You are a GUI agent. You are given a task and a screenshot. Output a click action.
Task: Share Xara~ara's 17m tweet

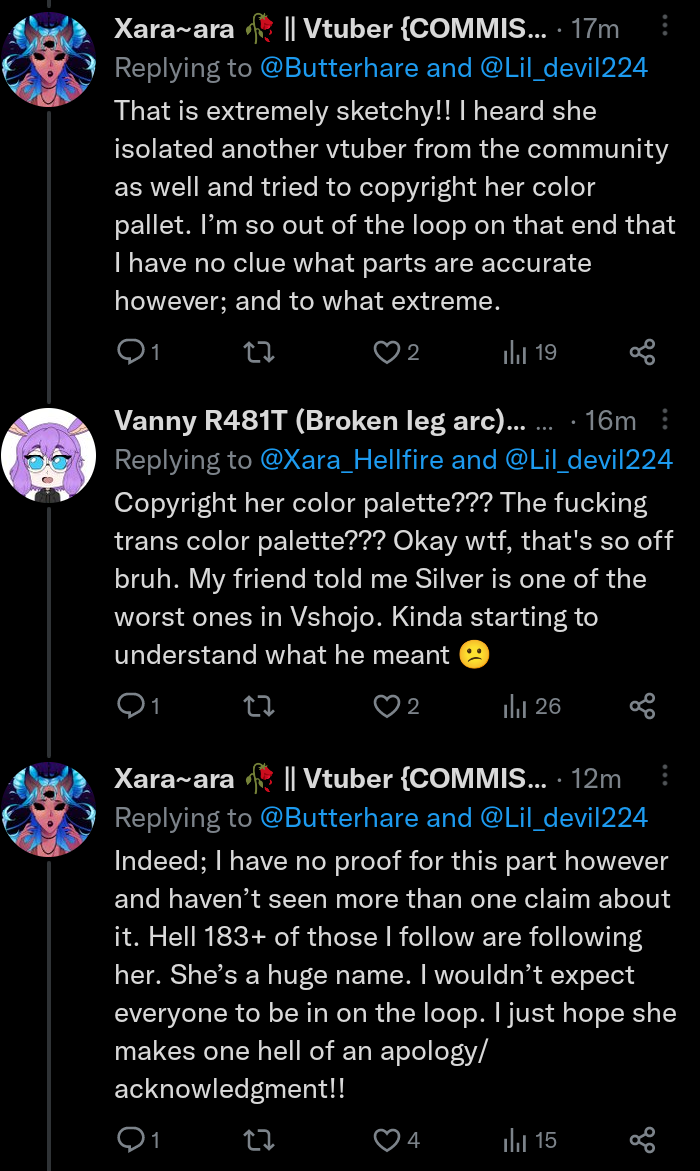pos(642,352)
